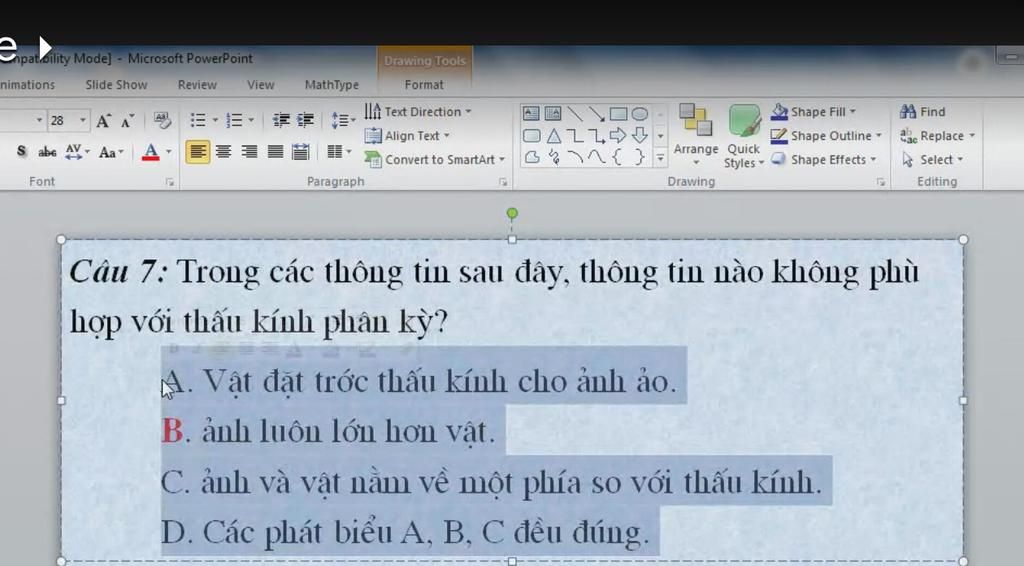Image resolution: width=1024 pixels, height=566 pixels.
Task: Open the Line Spacing dropdown
Action: pyautogui.click(x=343, y=120)
